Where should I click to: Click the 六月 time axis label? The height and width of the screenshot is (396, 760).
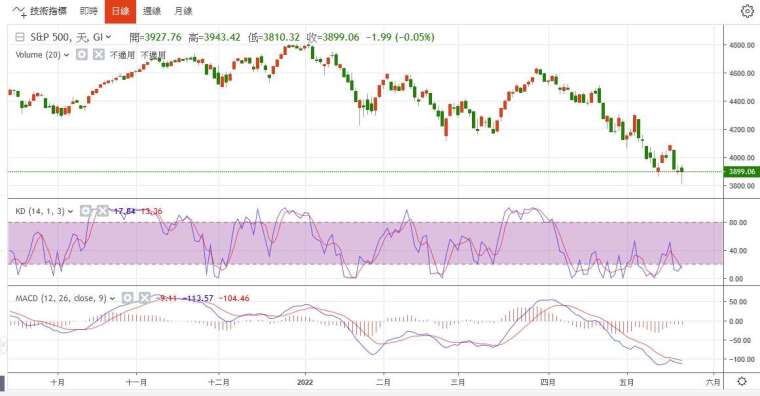pyautogui.click(x=712, y=382)
